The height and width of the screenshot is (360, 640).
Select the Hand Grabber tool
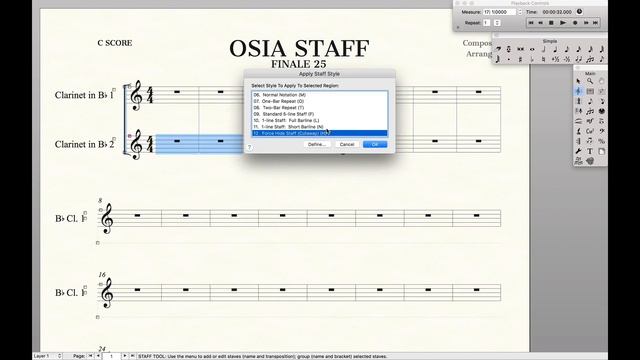point(601,81)
